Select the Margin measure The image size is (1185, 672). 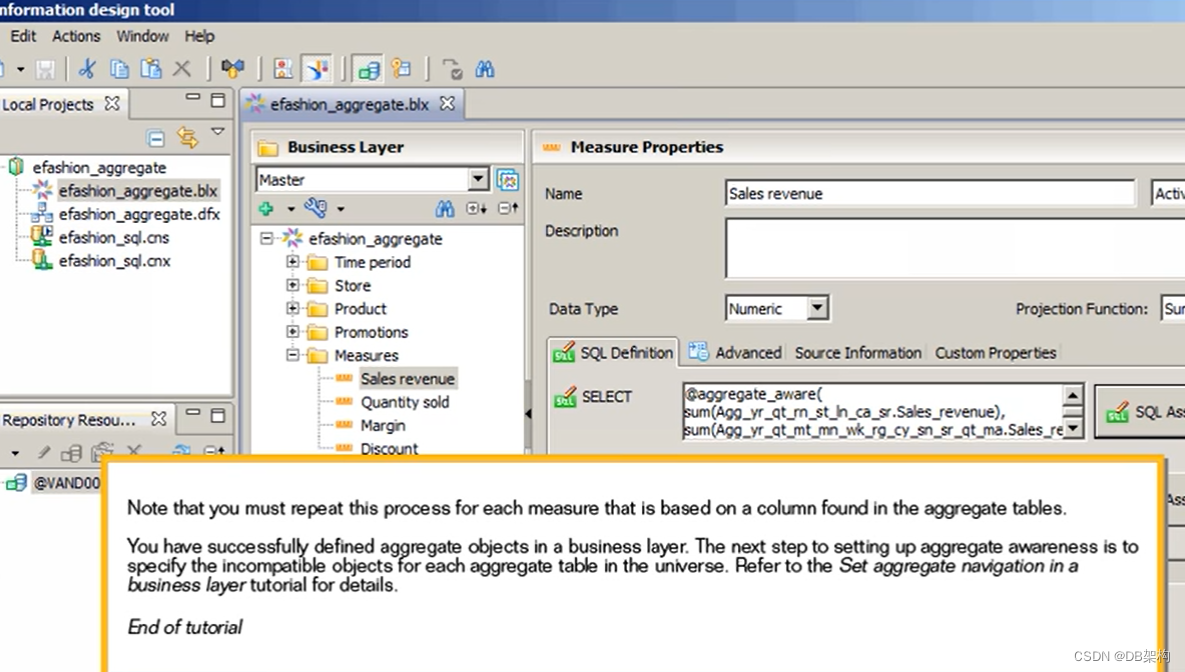point(382,426)
